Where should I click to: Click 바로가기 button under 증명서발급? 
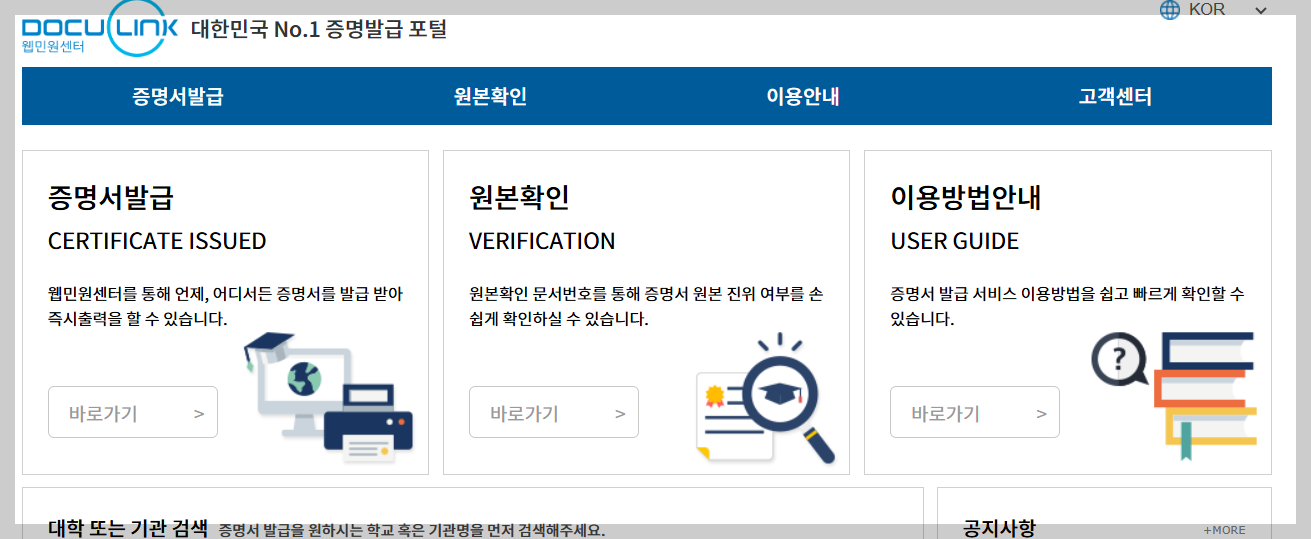133,412
